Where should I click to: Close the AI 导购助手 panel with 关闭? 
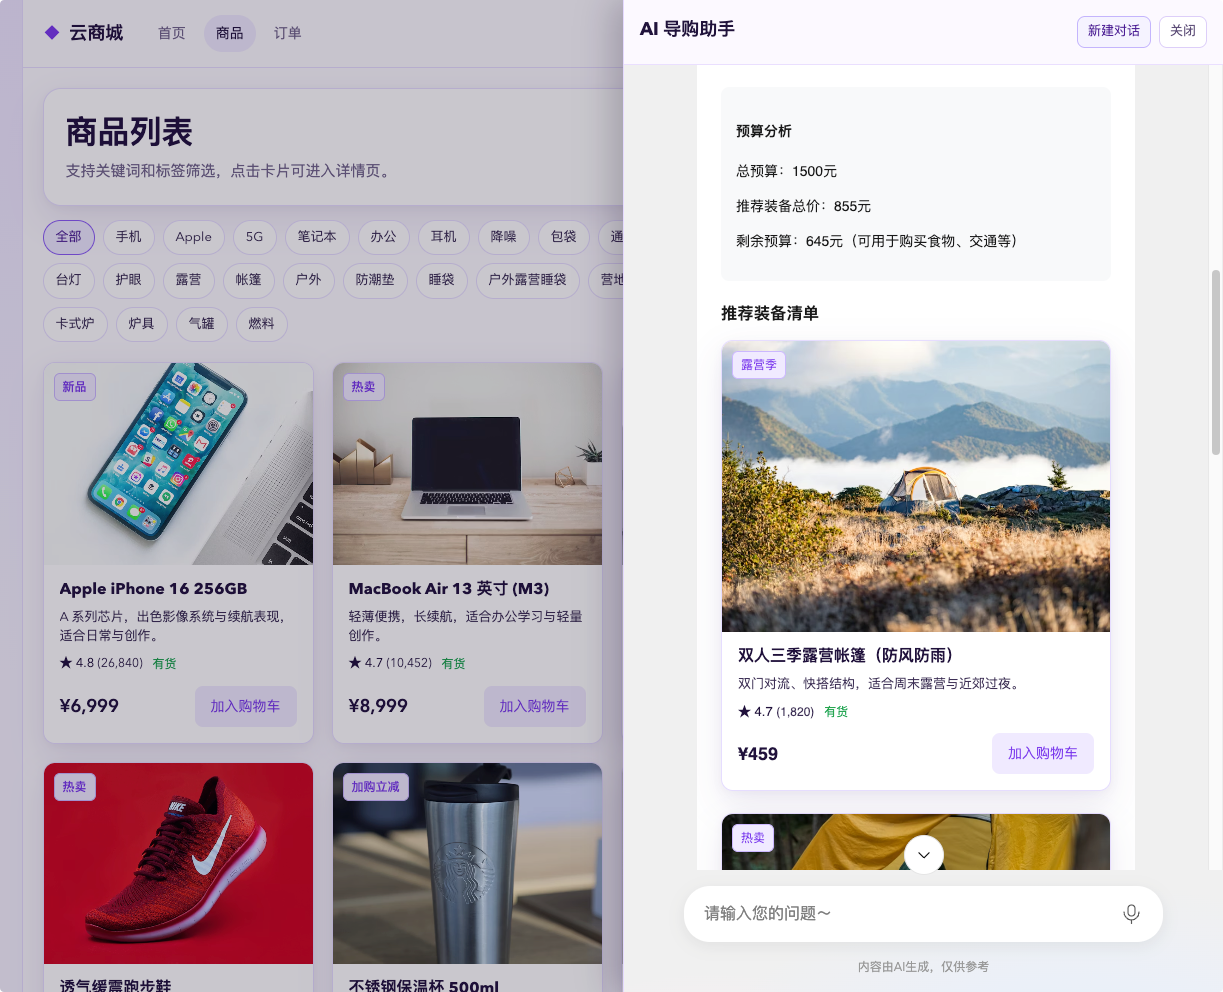1183,31
